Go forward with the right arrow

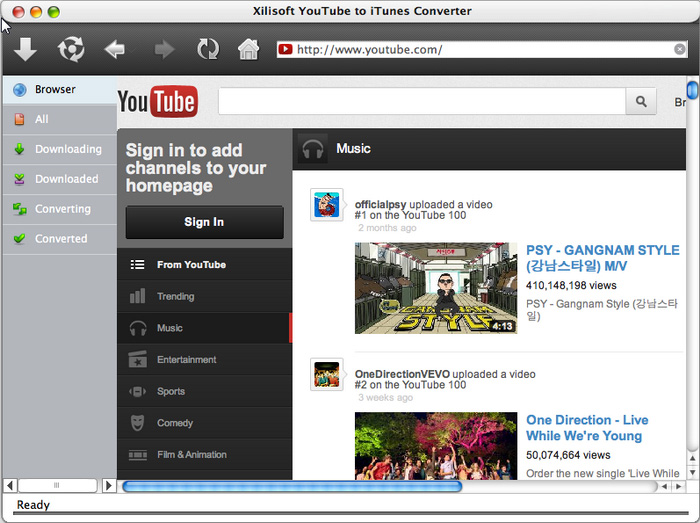[164, 49]
